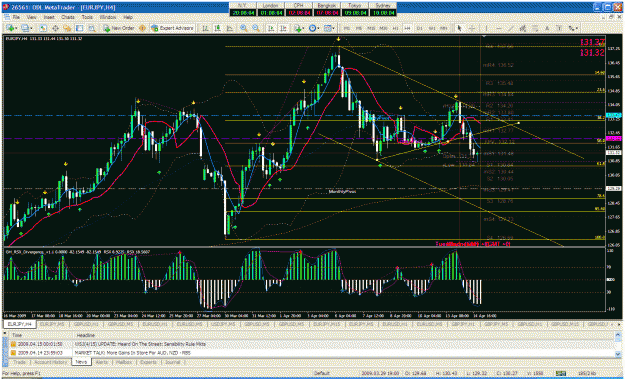Switch to the Trade terminal tab
625x379 pixels.
19,362
